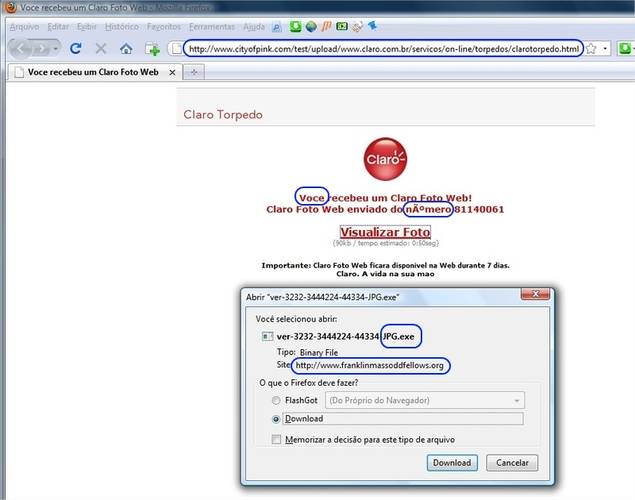The width and height of the screenshot is (635, 500).
Task: Close the 'Abrir' download dialog
Action: point(535,294)
